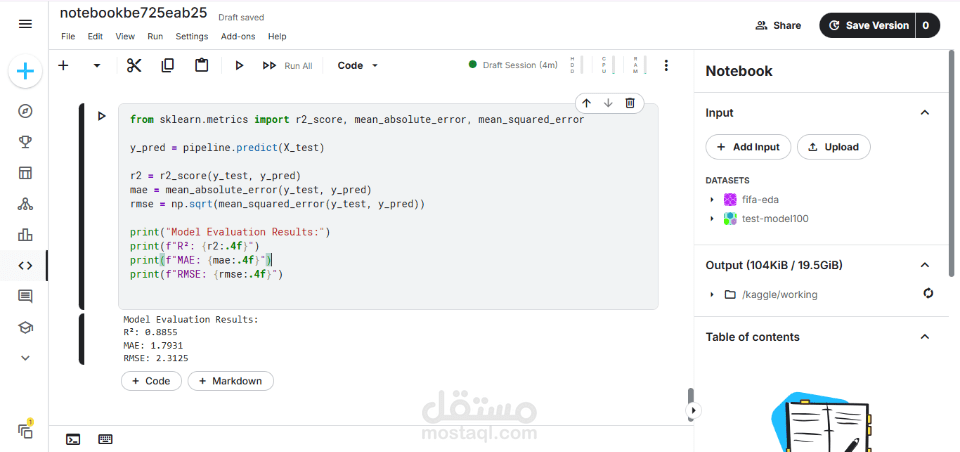This screenshot has width=960, height=452.
Task: Open the Learn graduation cap icon
Action: tap(25, 328)
